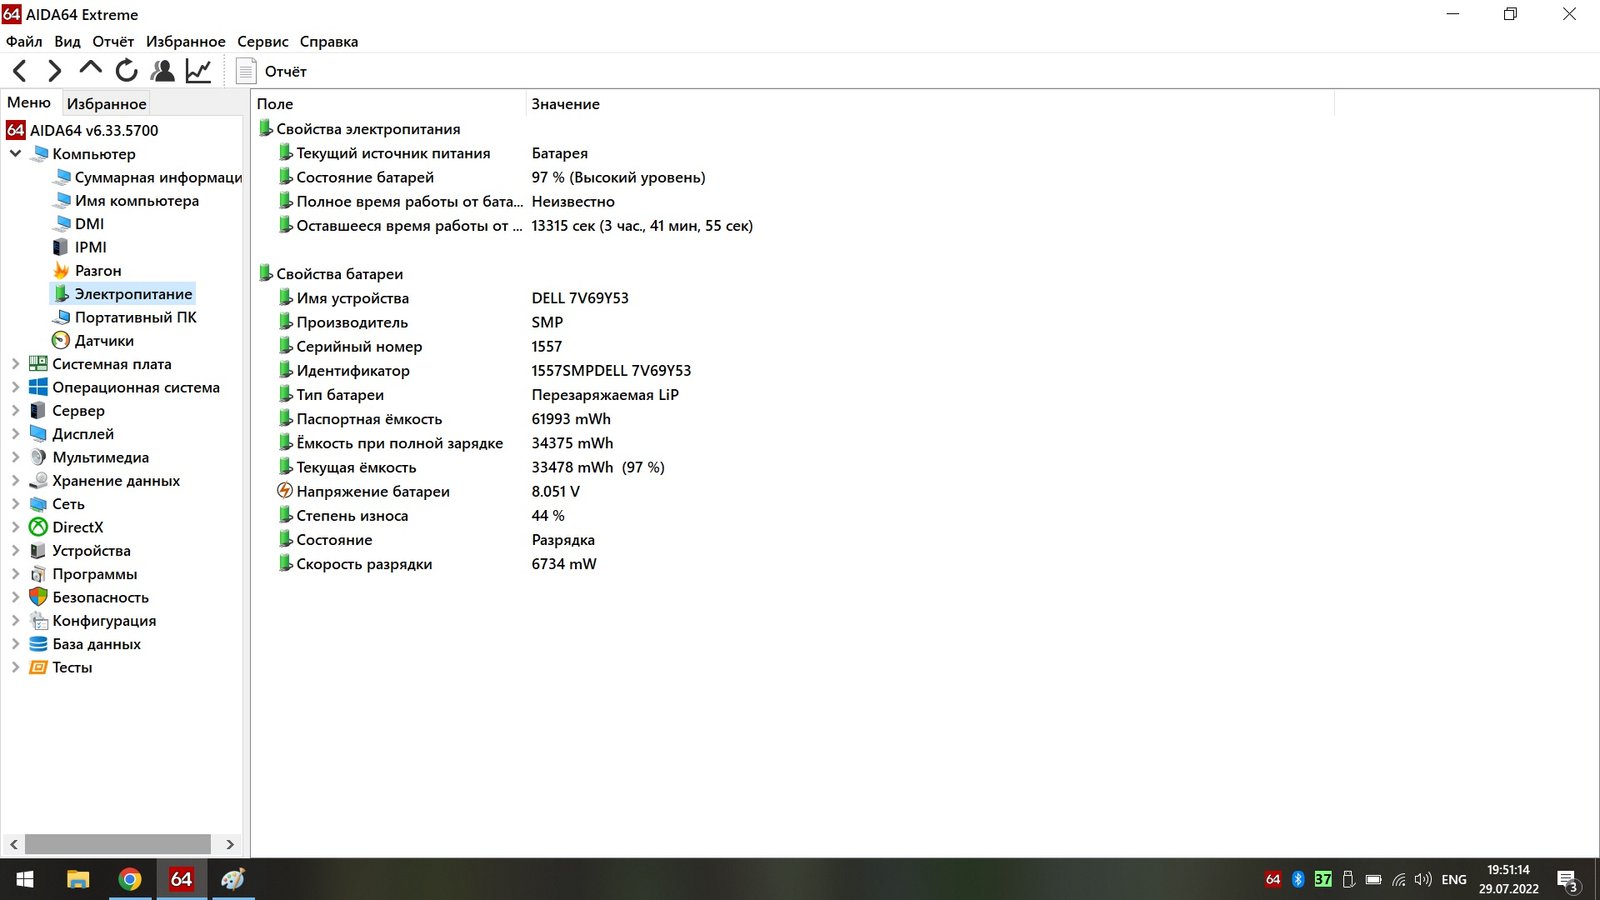
Task: Open the Избранное menu in the menu bar
Action: (186, 42)
